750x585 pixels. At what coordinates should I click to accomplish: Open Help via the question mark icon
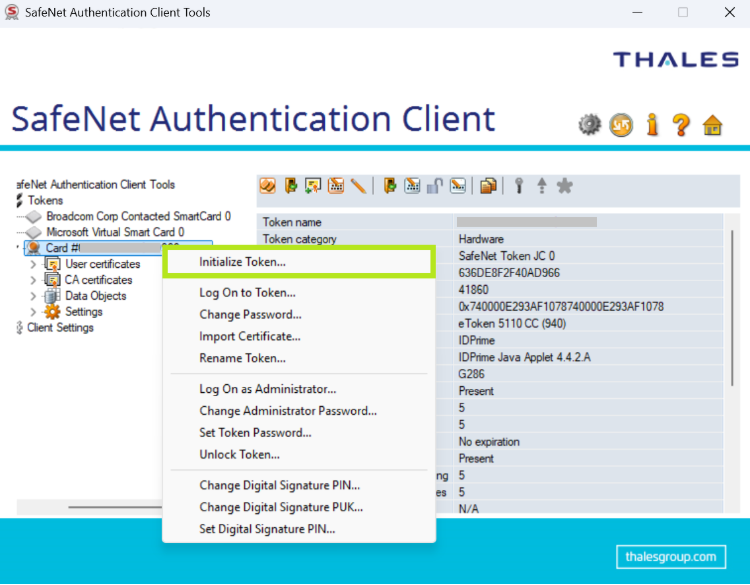681,125
